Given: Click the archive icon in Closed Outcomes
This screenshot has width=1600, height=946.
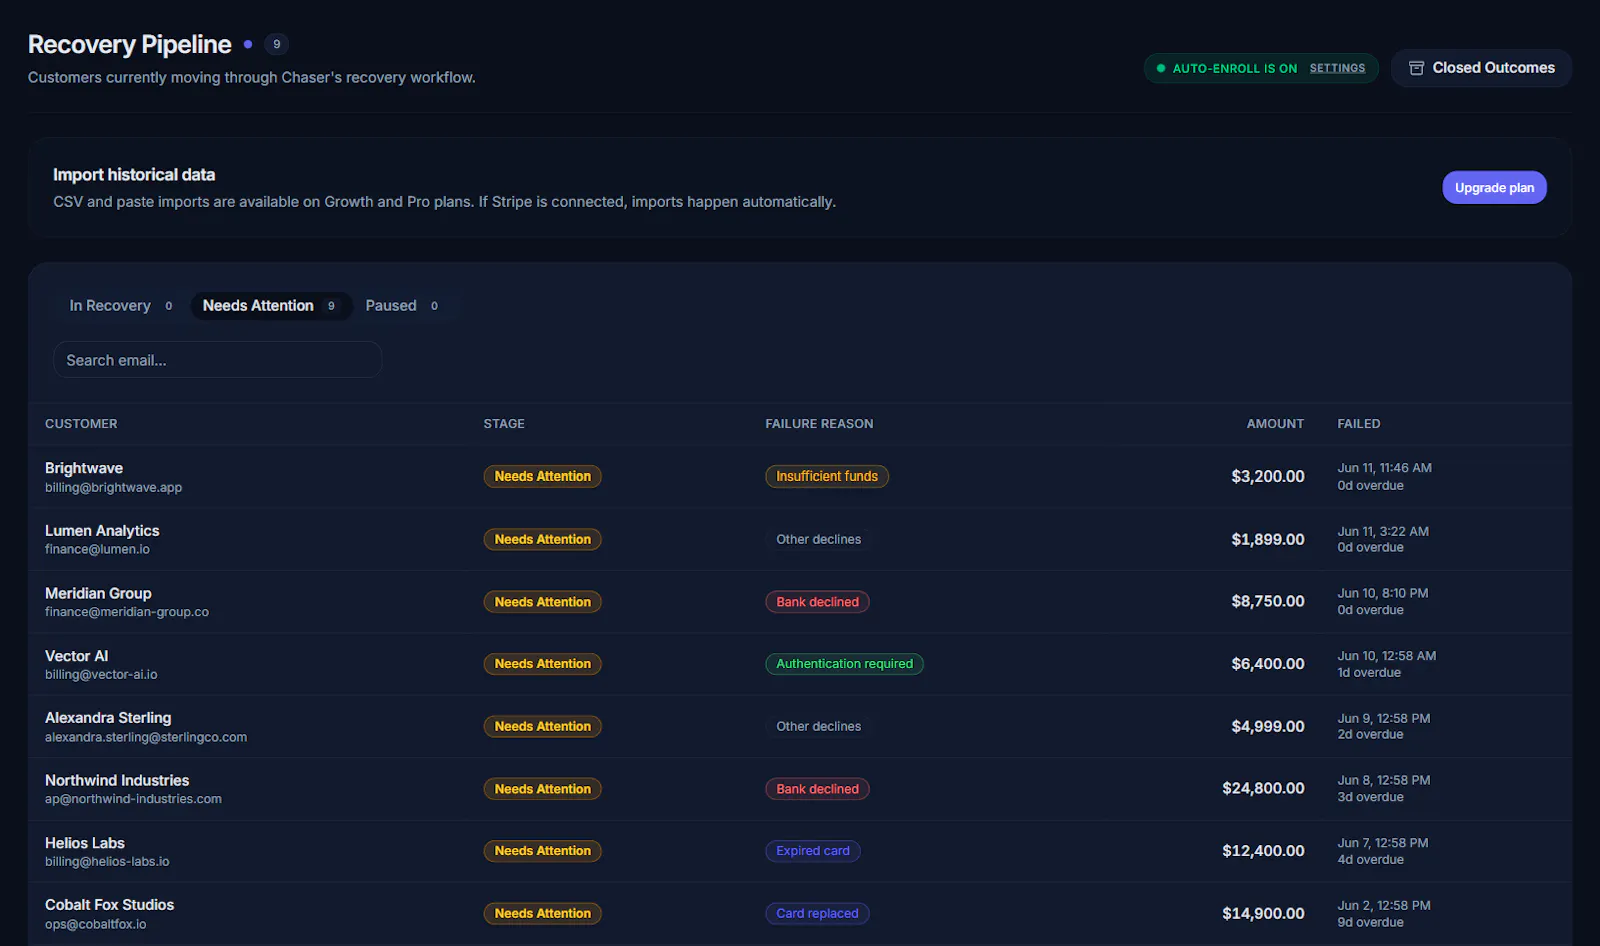Looking at the screenshot, I should [x=1416, y=68].
